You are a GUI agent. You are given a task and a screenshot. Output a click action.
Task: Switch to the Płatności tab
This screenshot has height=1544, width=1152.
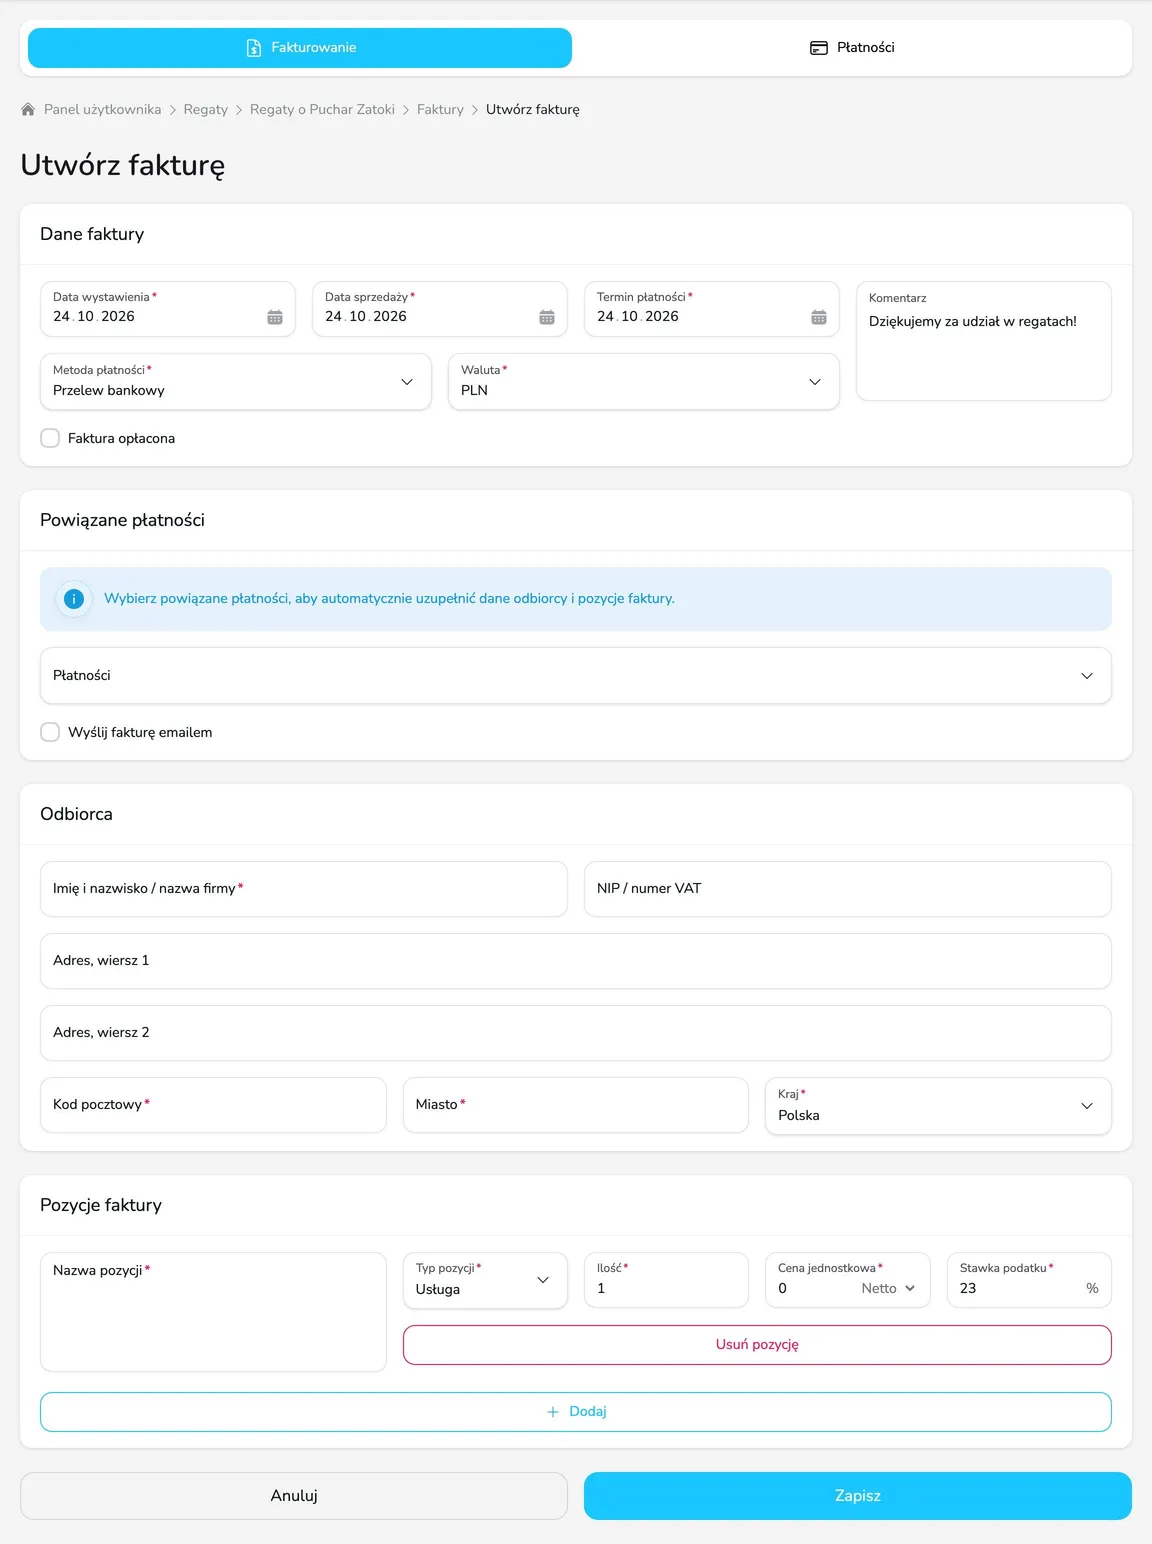click(x=852, y=48)
